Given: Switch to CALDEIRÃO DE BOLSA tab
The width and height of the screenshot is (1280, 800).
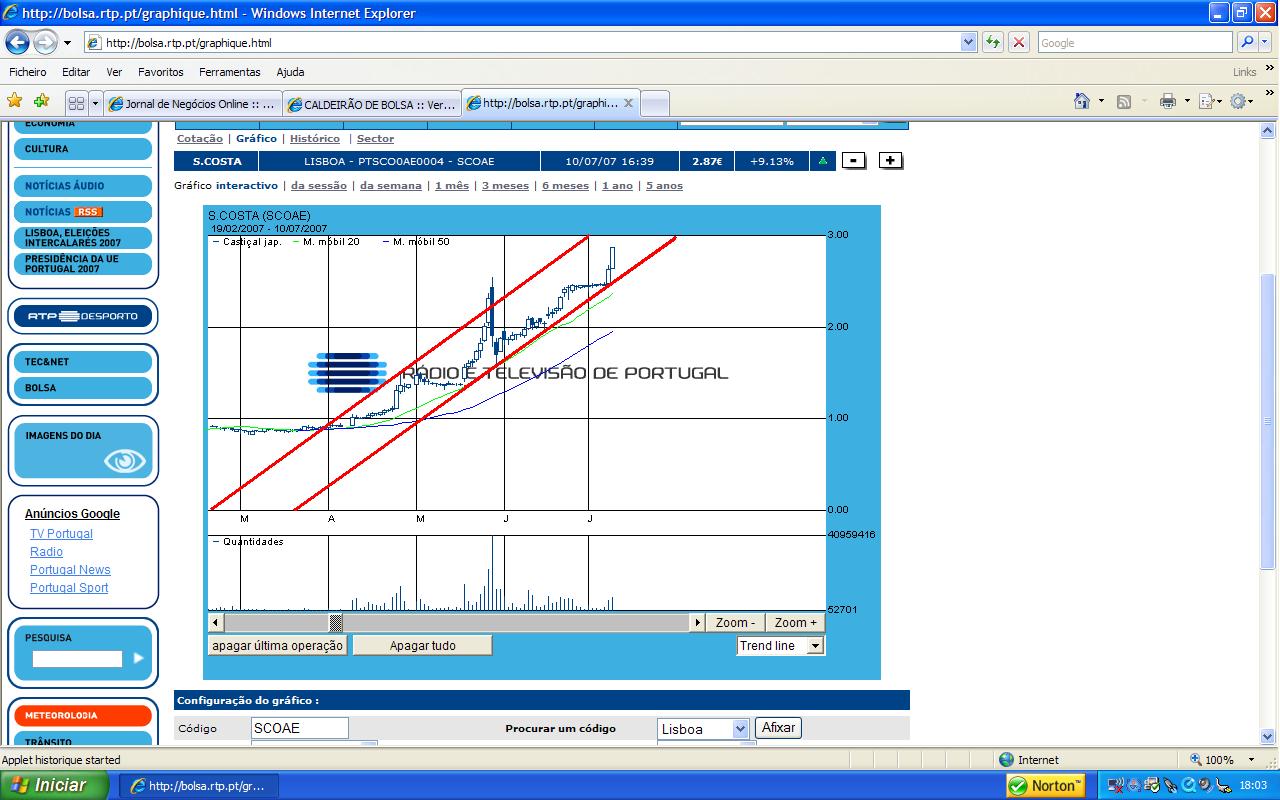Looking at the screenshot, I should [x=371, y=104].
